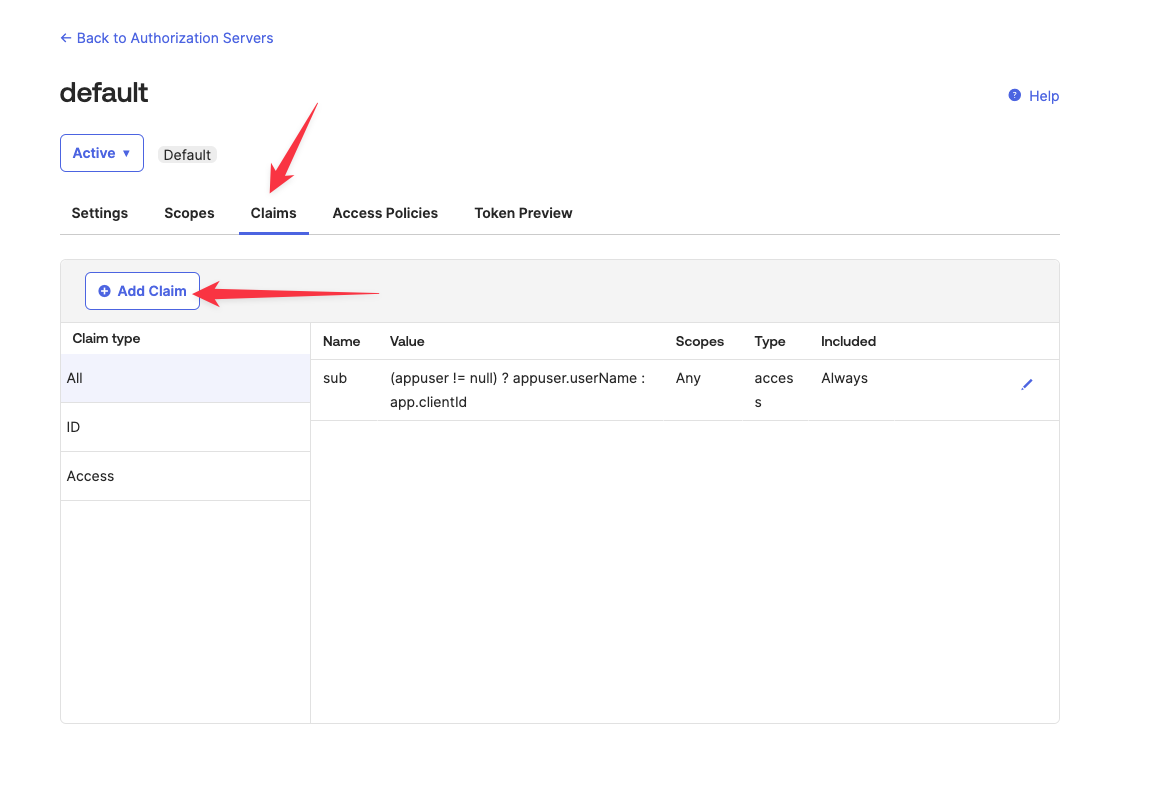Screen dimensions: 1158x808
Task: Click the back arrow icon at top left
Action: (x=66, y=38)
